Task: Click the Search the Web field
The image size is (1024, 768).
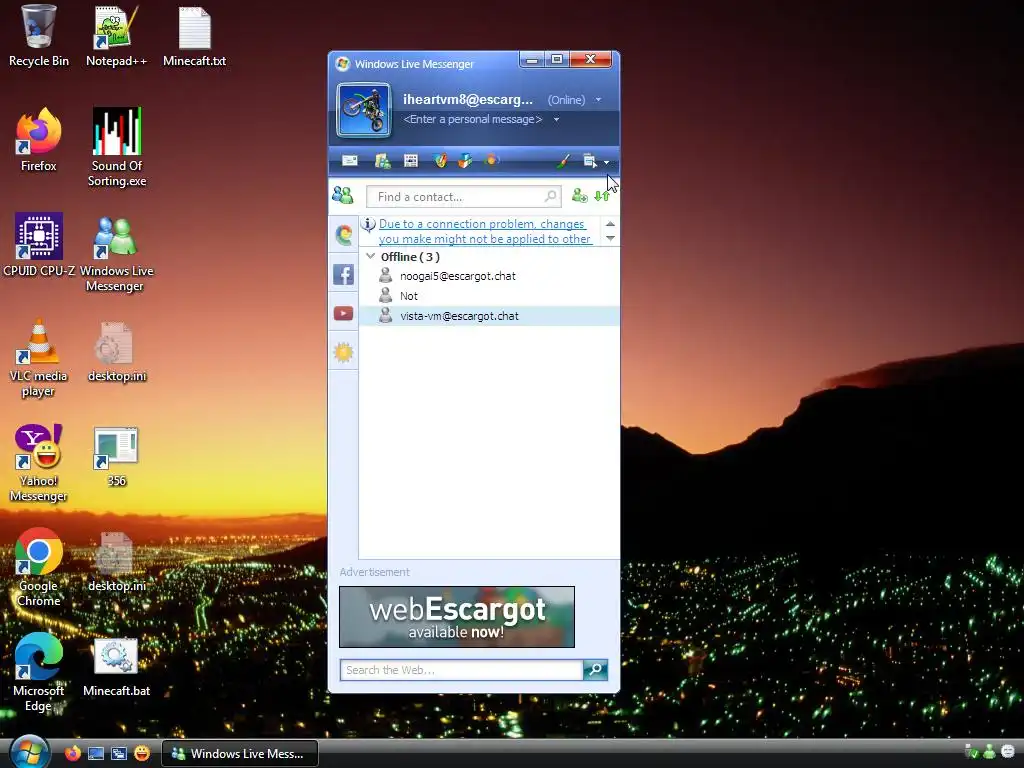Action: click(x=461, y=670)
